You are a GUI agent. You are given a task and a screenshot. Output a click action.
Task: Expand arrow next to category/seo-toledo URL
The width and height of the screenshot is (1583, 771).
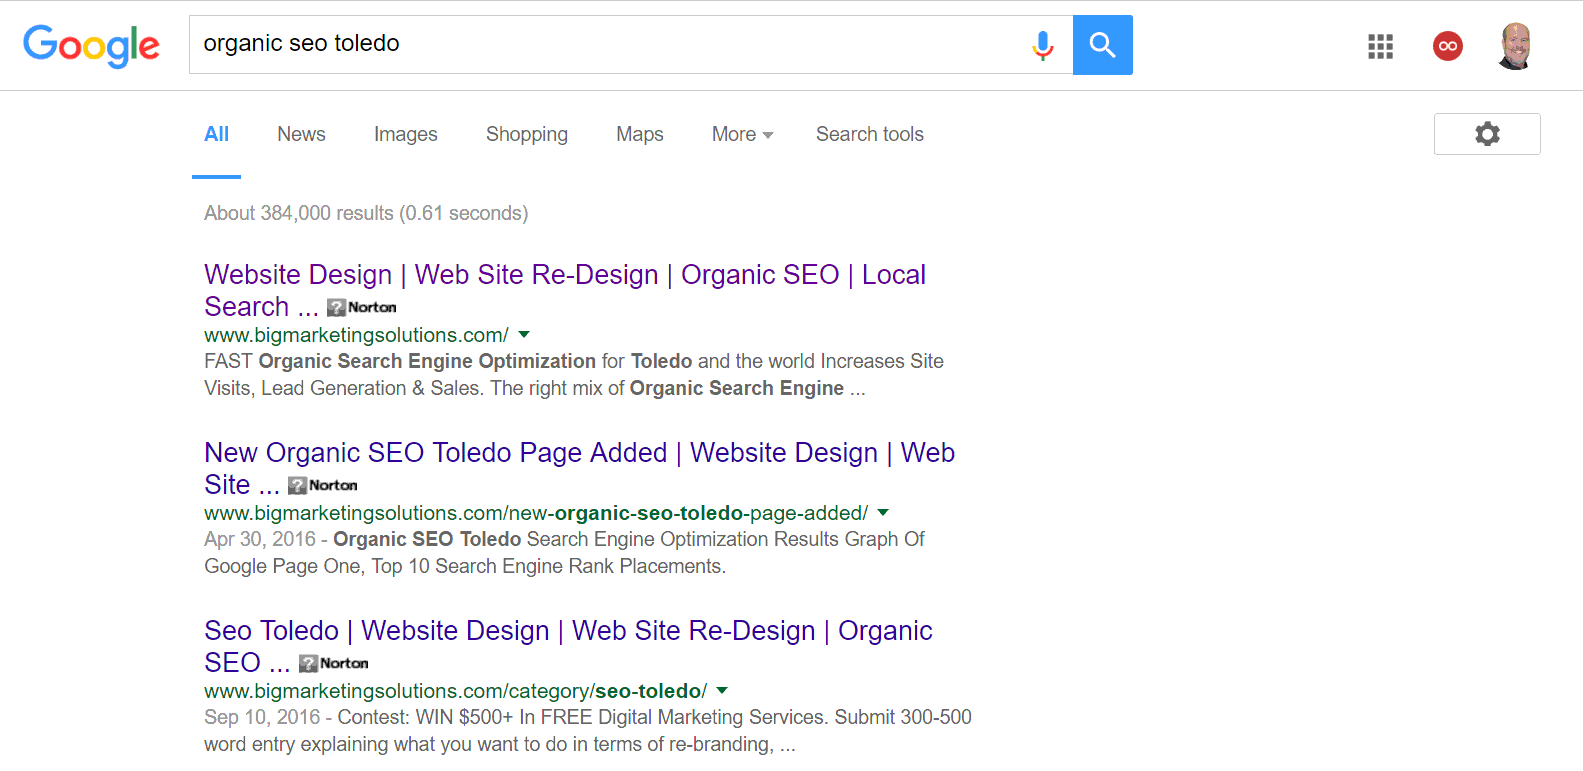click(722, 691)
